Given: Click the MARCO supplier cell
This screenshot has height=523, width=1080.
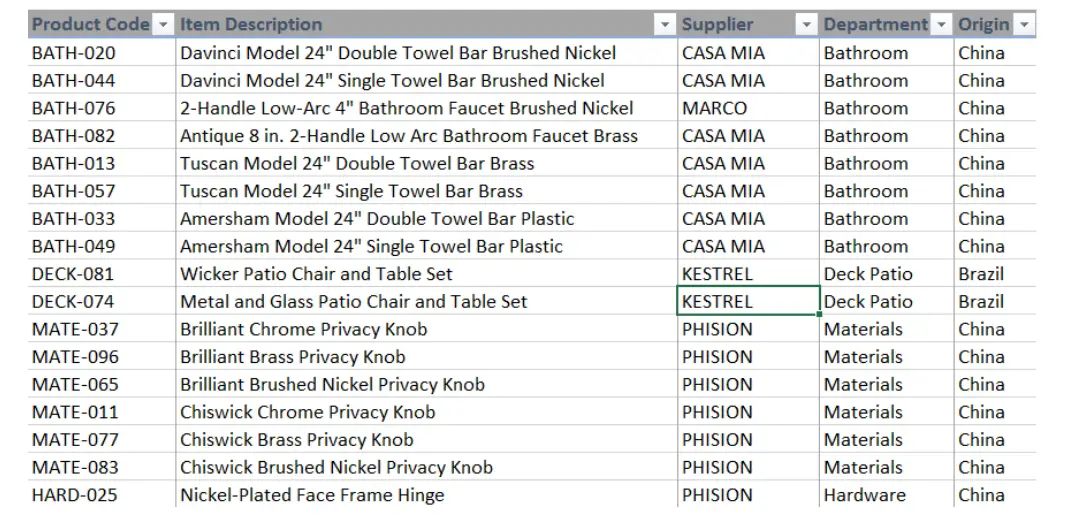Looking at the screenshot, I should click(x=749, y=108).
